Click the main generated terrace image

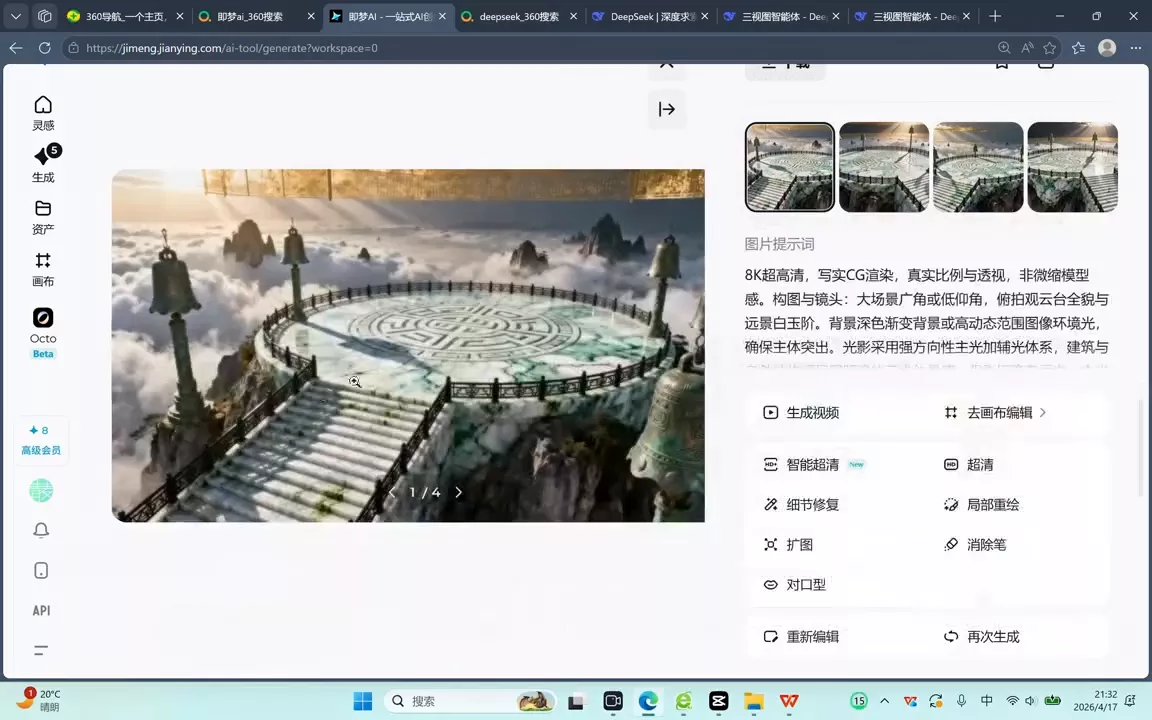click(x=408, y=345)
